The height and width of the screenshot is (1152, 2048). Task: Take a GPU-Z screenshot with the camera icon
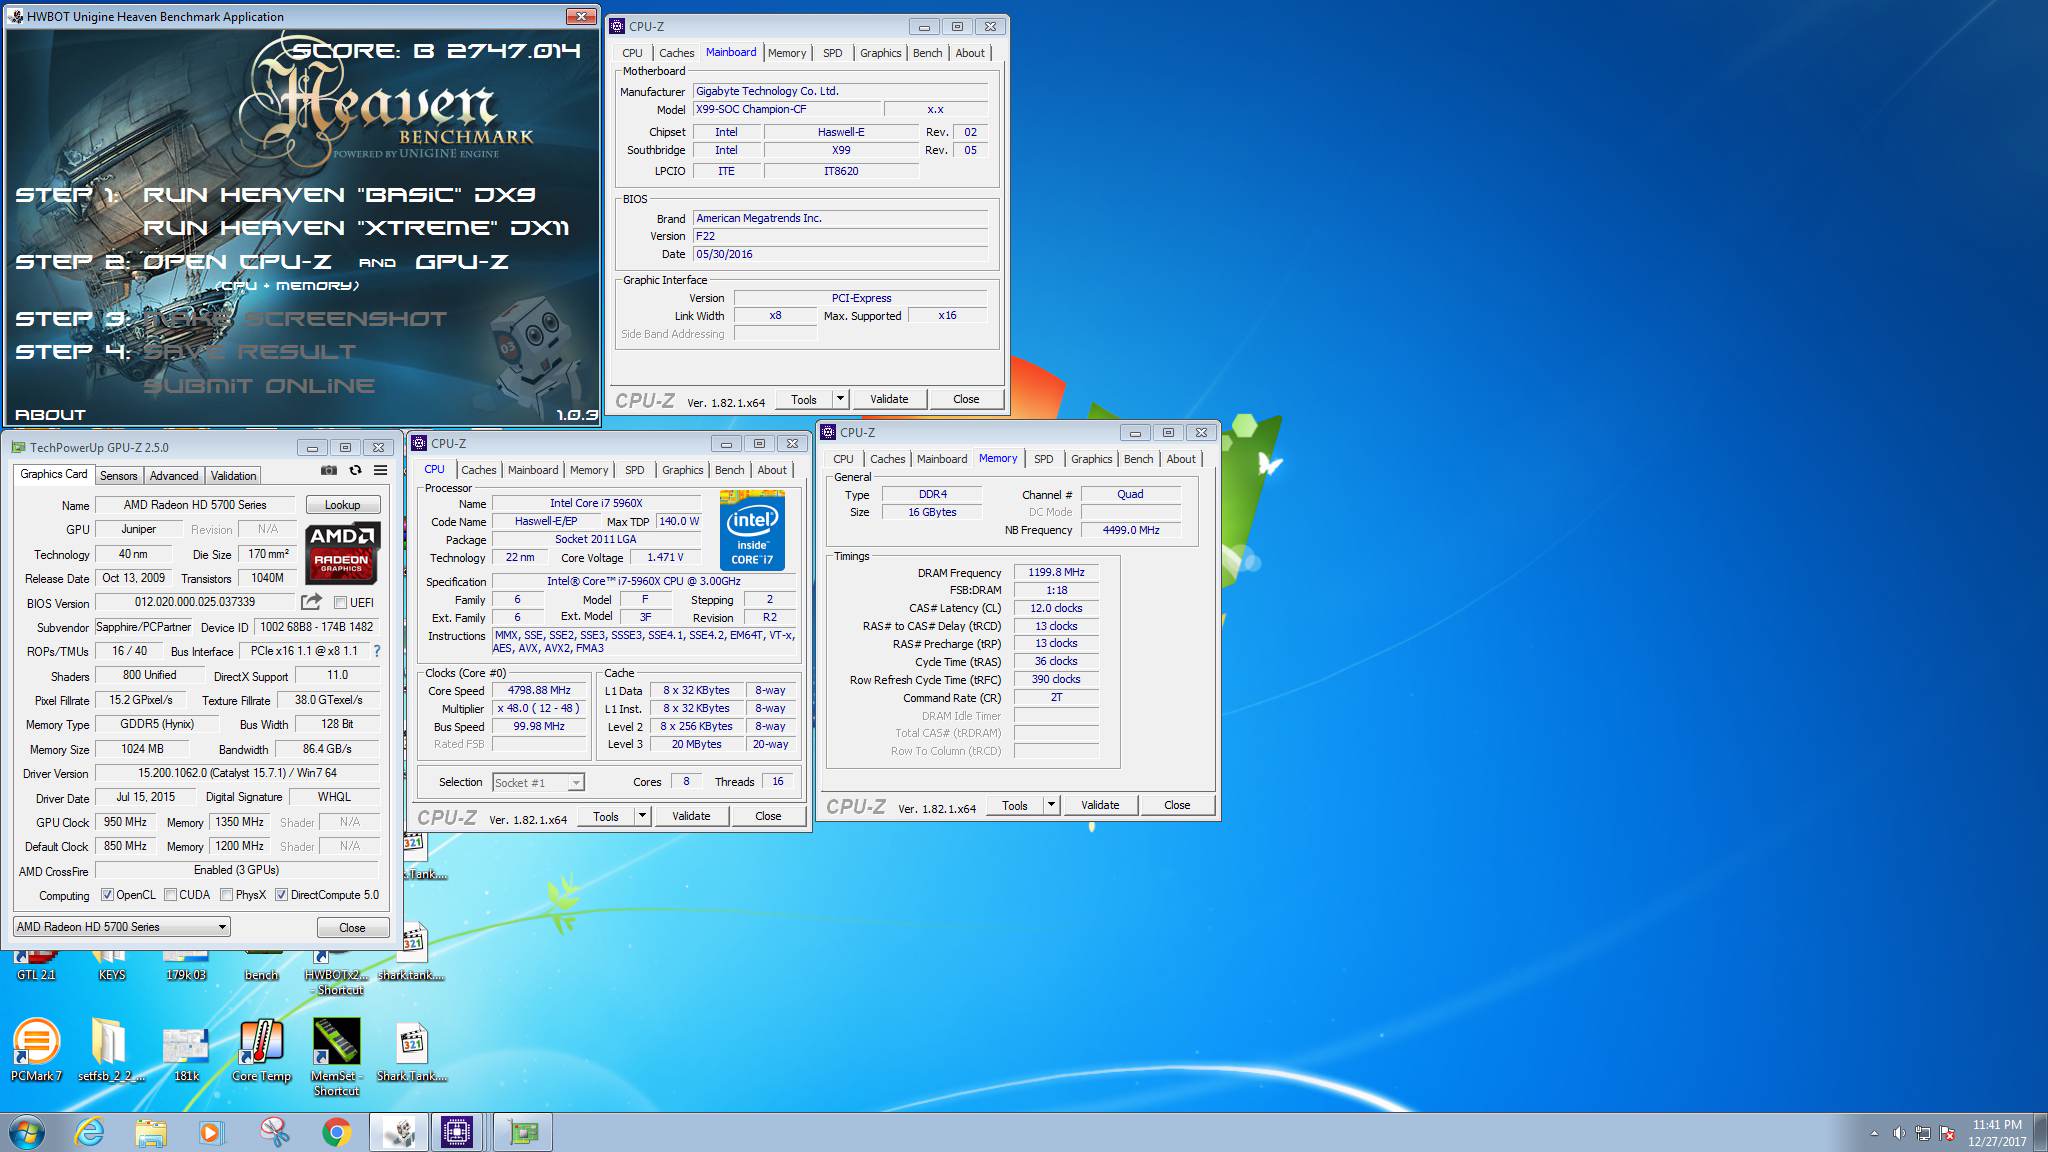pos(328,470)
